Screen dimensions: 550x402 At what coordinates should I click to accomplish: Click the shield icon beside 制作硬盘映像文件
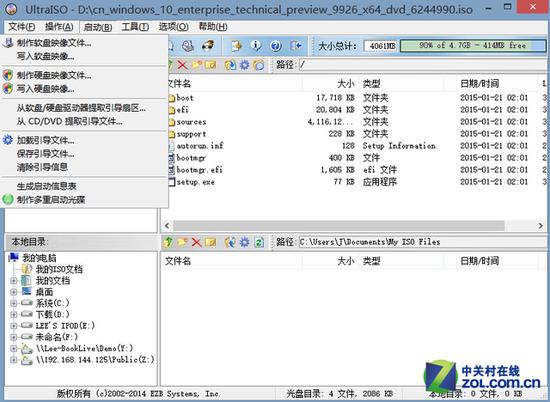point(8,75)
